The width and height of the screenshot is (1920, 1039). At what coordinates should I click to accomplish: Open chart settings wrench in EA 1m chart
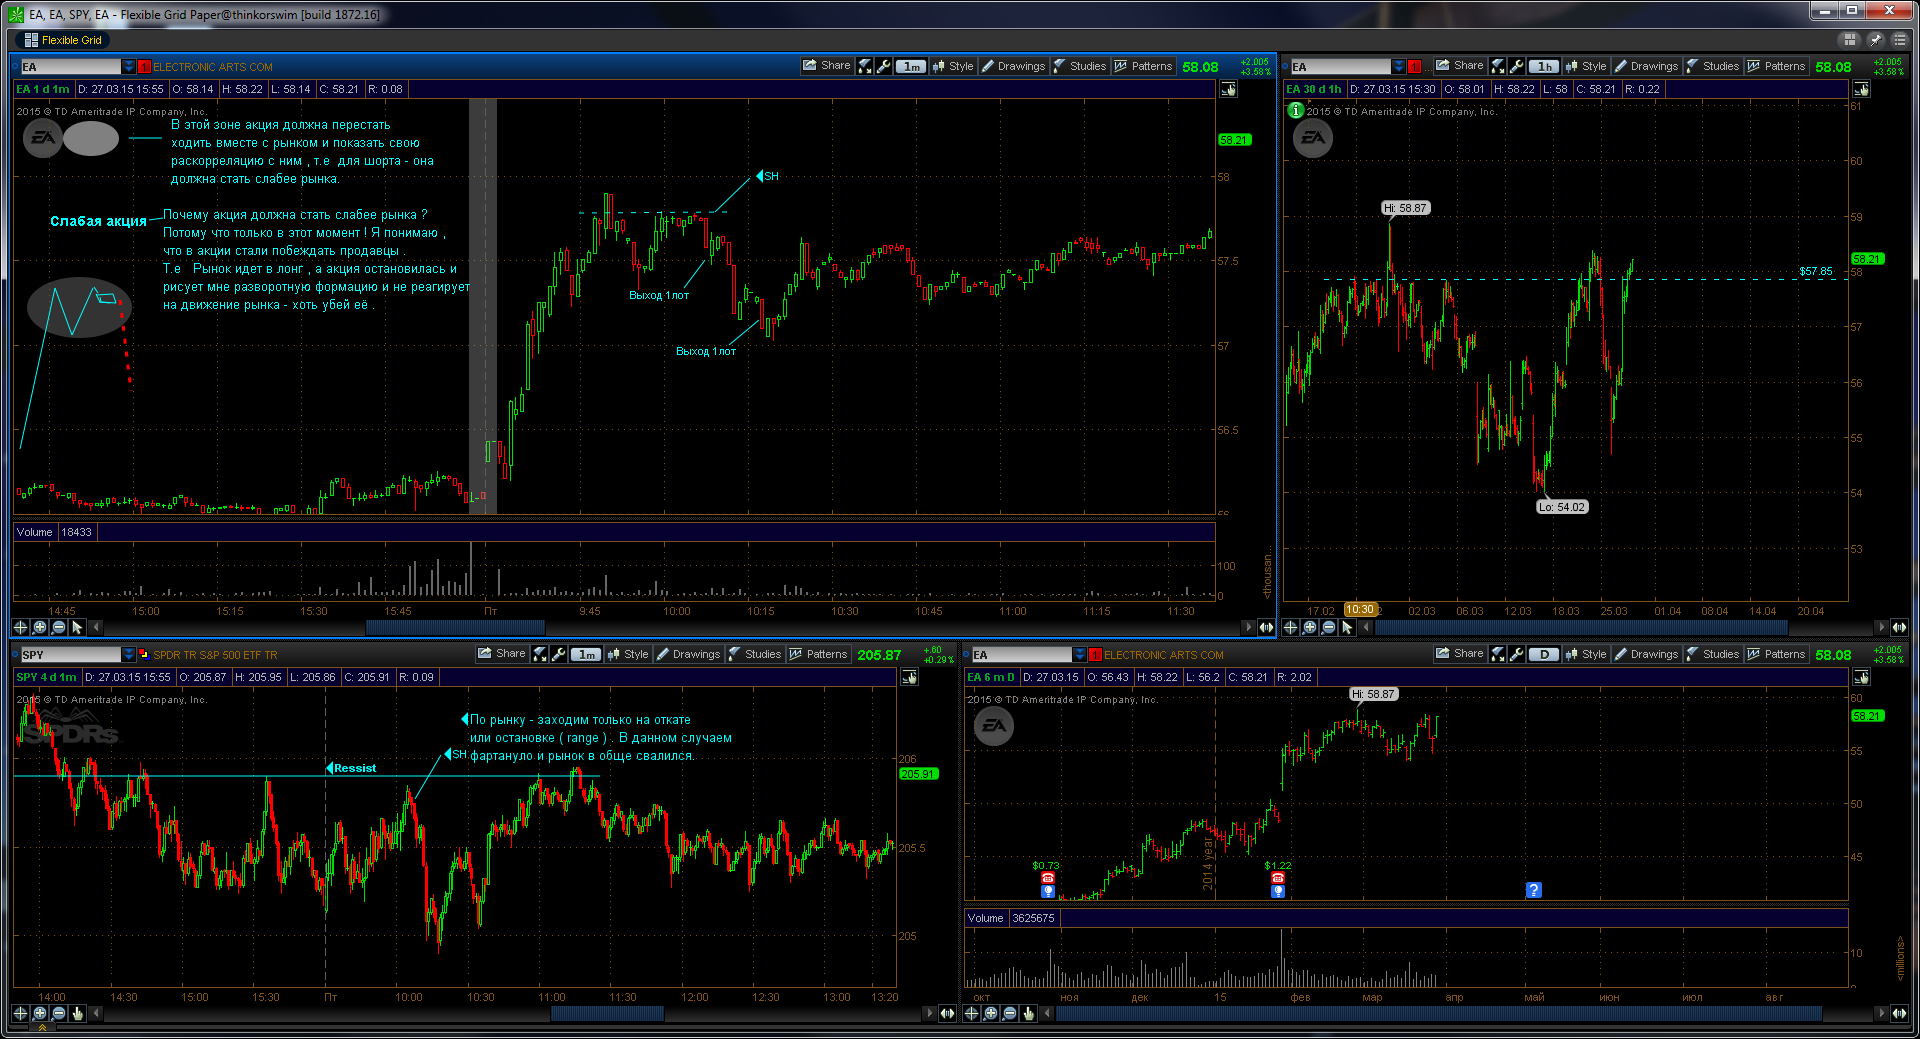(884, 66)
